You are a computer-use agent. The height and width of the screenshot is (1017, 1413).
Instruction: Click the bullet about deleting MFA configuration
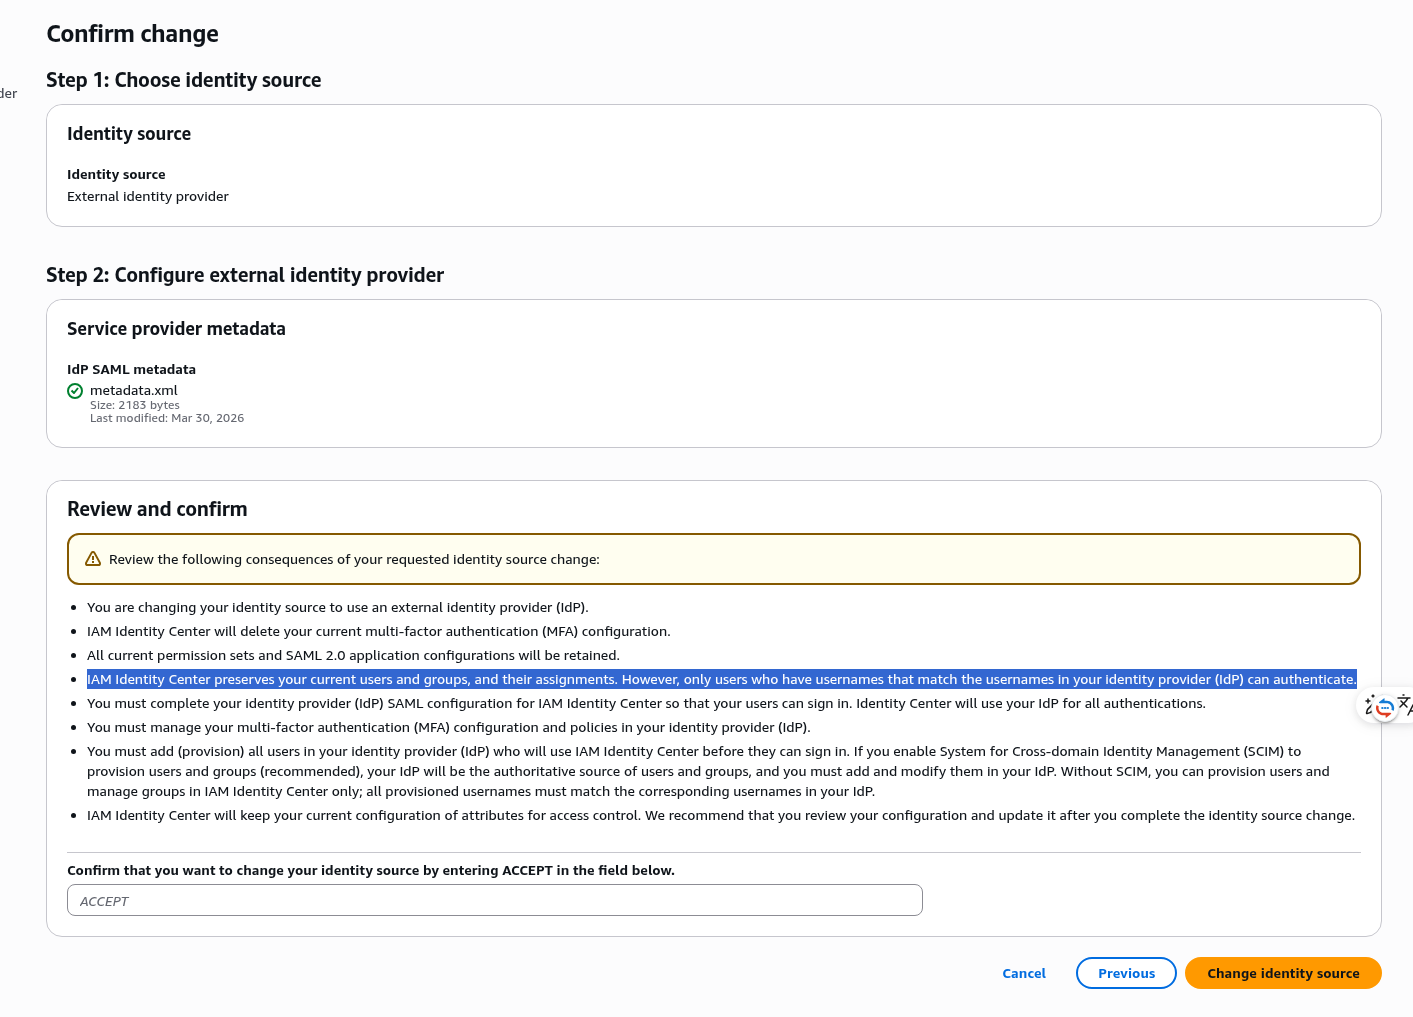(x=378, y=631)
